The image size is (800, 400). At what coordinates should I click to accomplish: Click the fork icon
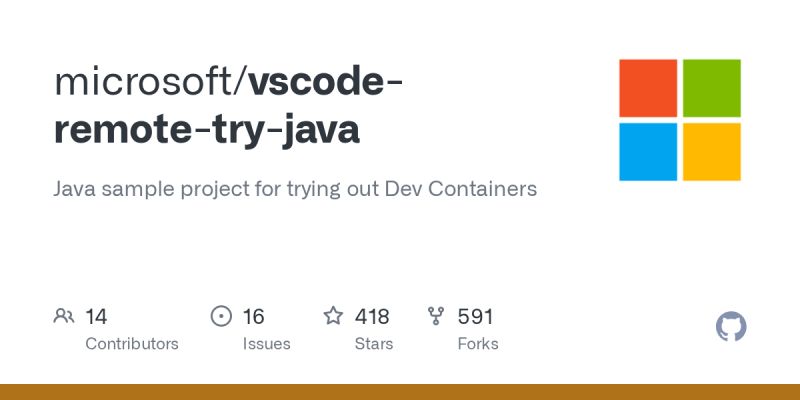pyautogui.click(x=436, y=316)
